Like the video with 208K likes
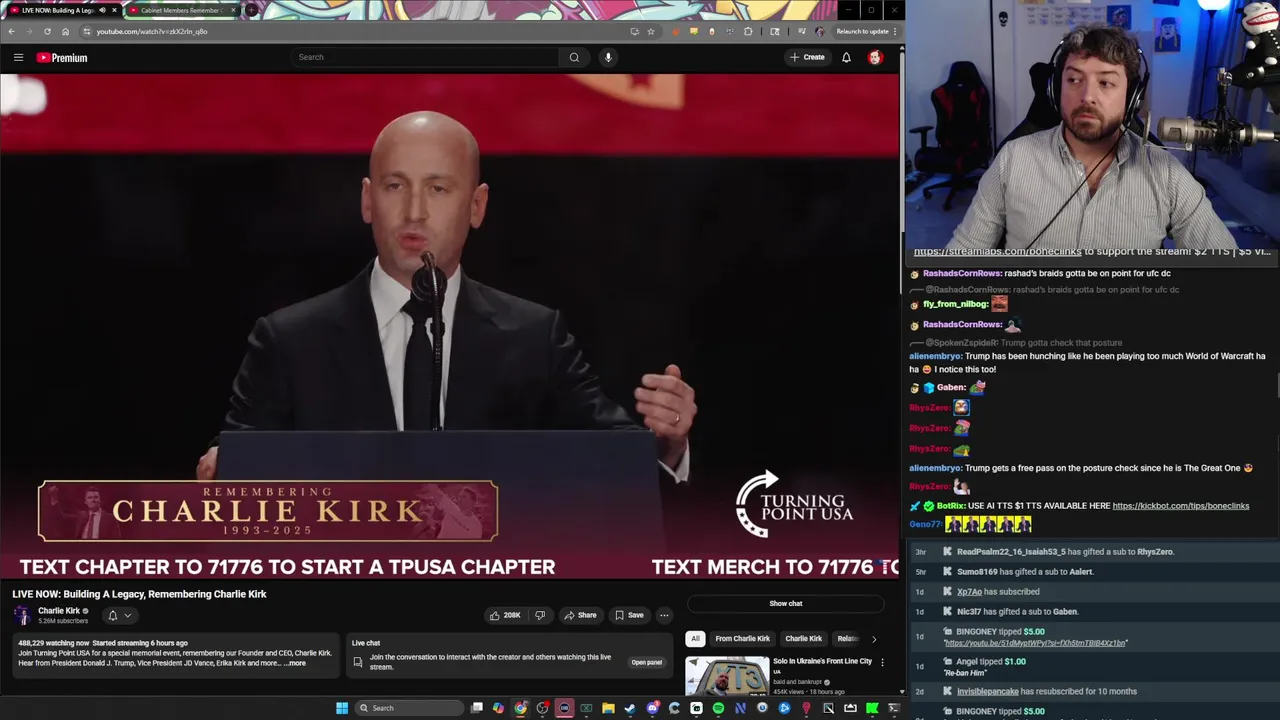The height and width of the screenshot is (720, 1280). 505,615
